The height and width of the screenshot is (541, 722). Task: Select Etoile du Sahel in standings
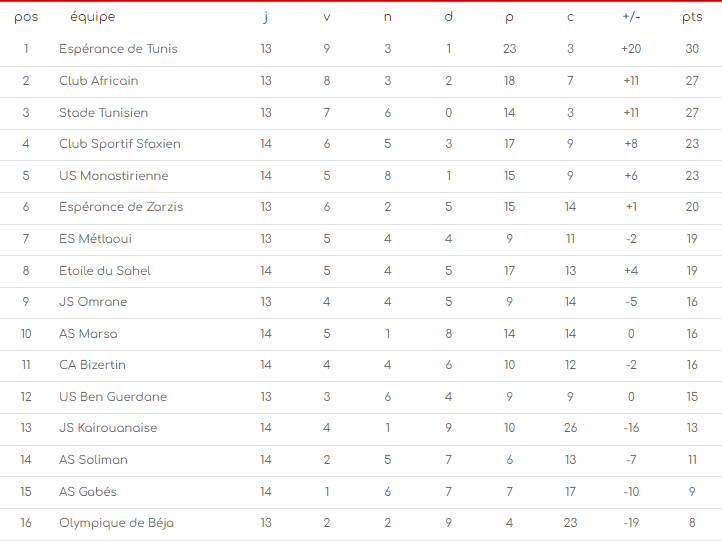(105, 271)
